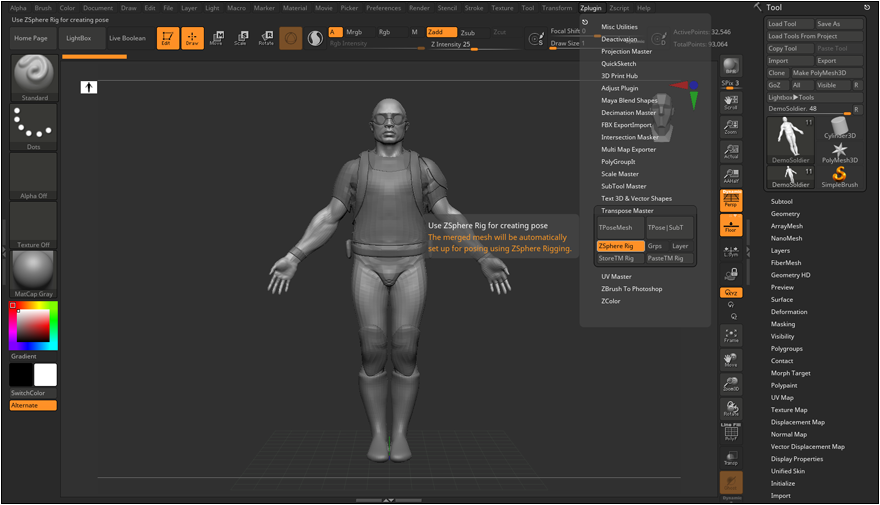Open the Texture Off selector
This screenshot has height=505, width=880.
[x=34, y=225]
